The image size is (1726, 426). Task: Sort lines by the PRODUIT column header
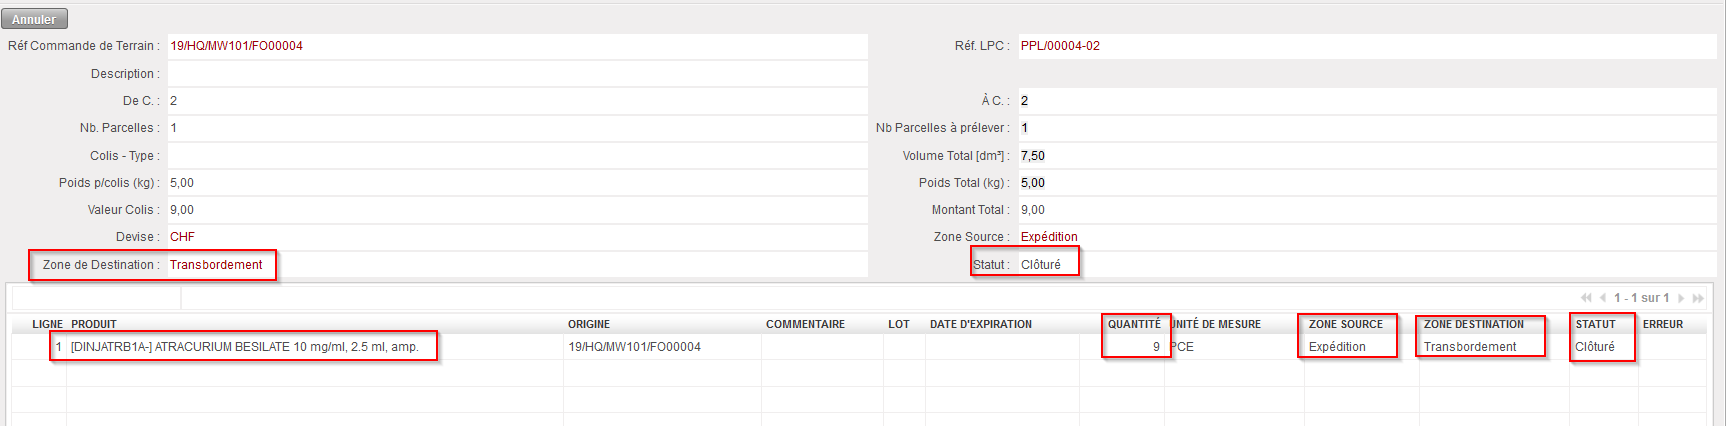coord(94,324)
